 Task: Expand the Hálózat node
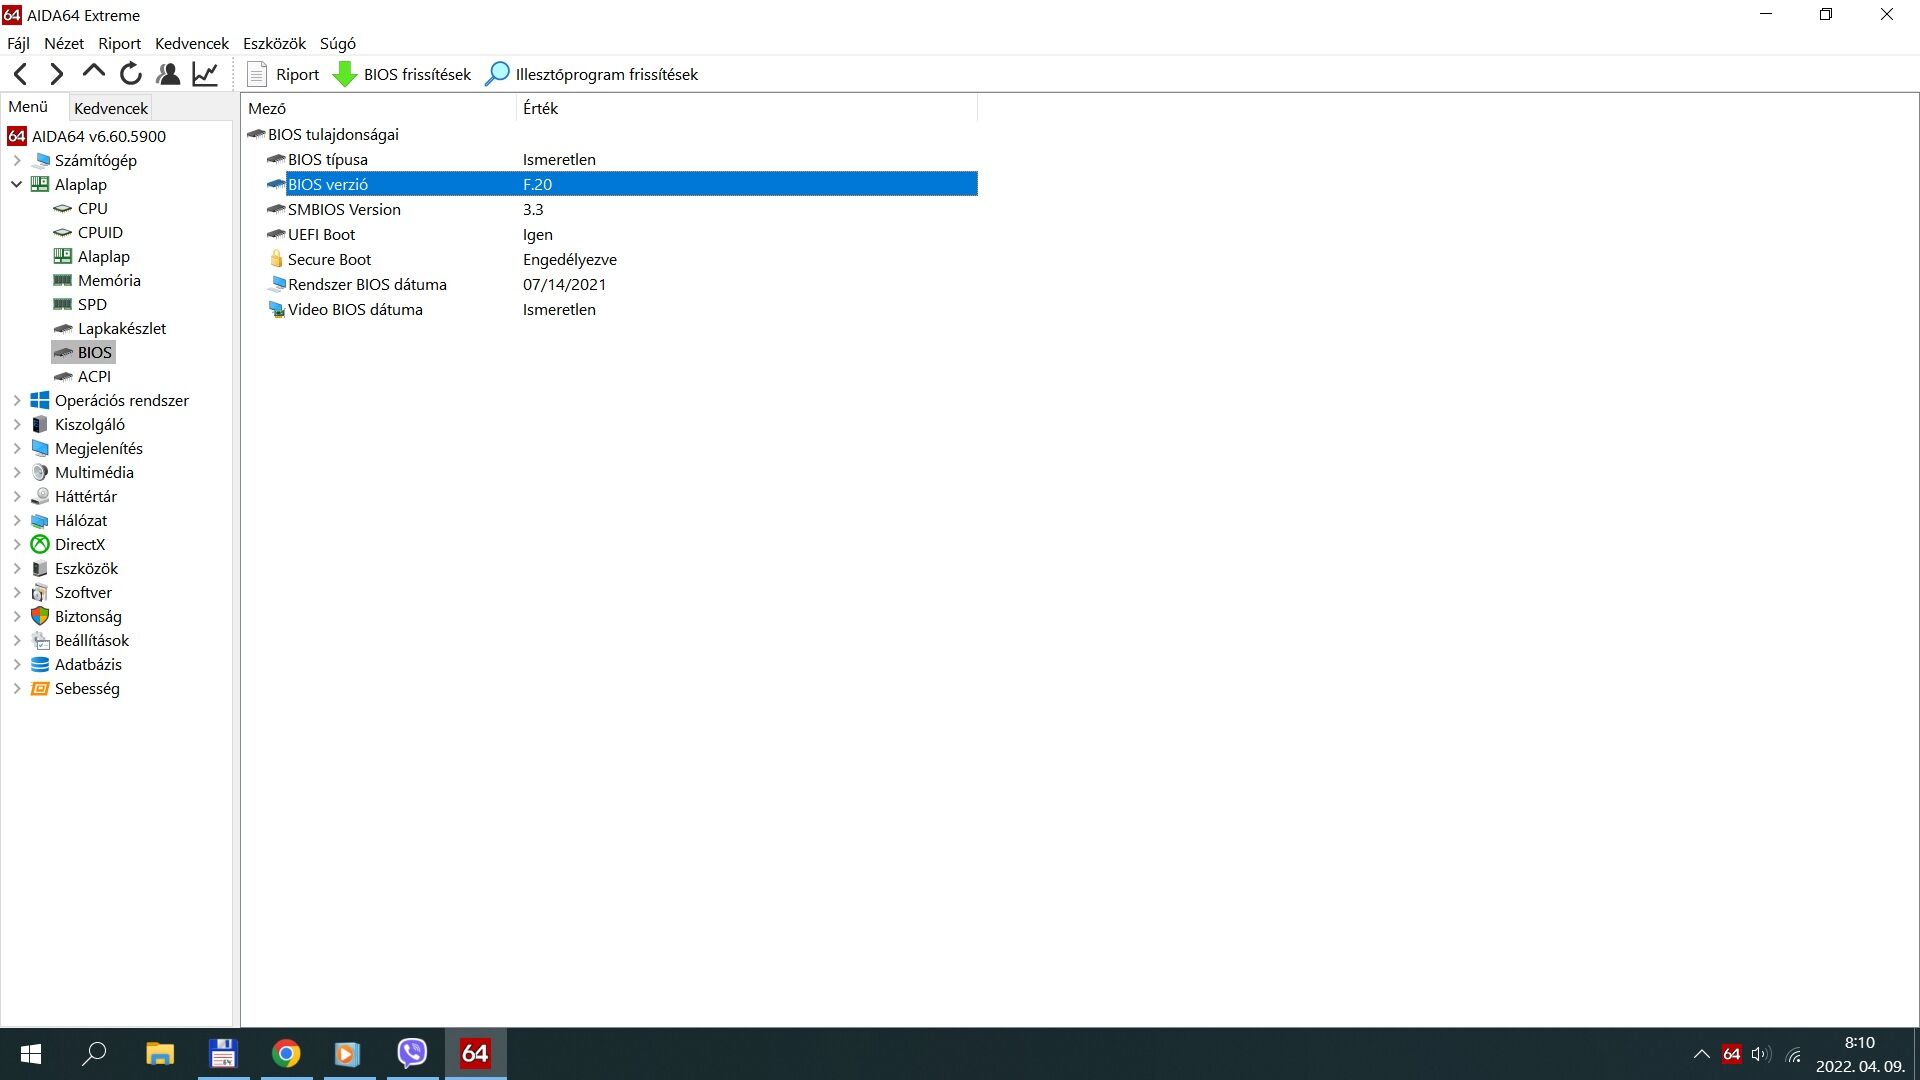click(17, 520)
